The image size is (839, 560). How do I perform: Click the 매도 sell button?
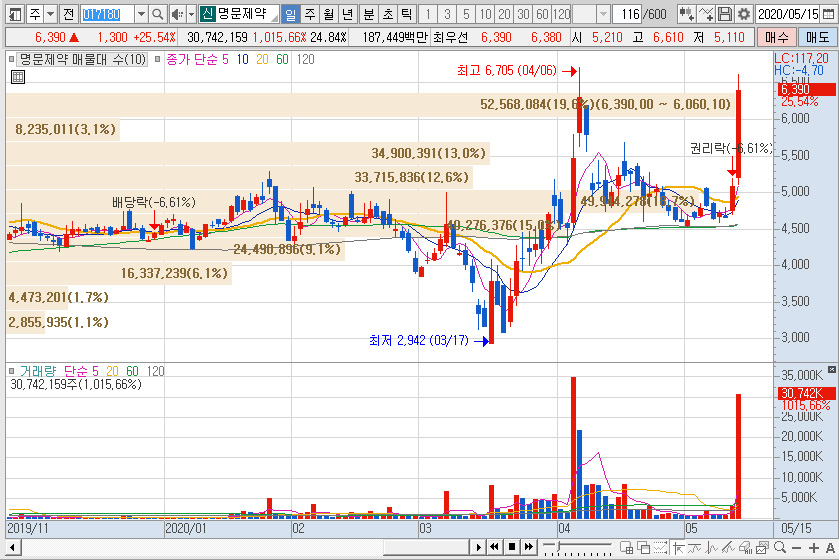pos(817,37)
